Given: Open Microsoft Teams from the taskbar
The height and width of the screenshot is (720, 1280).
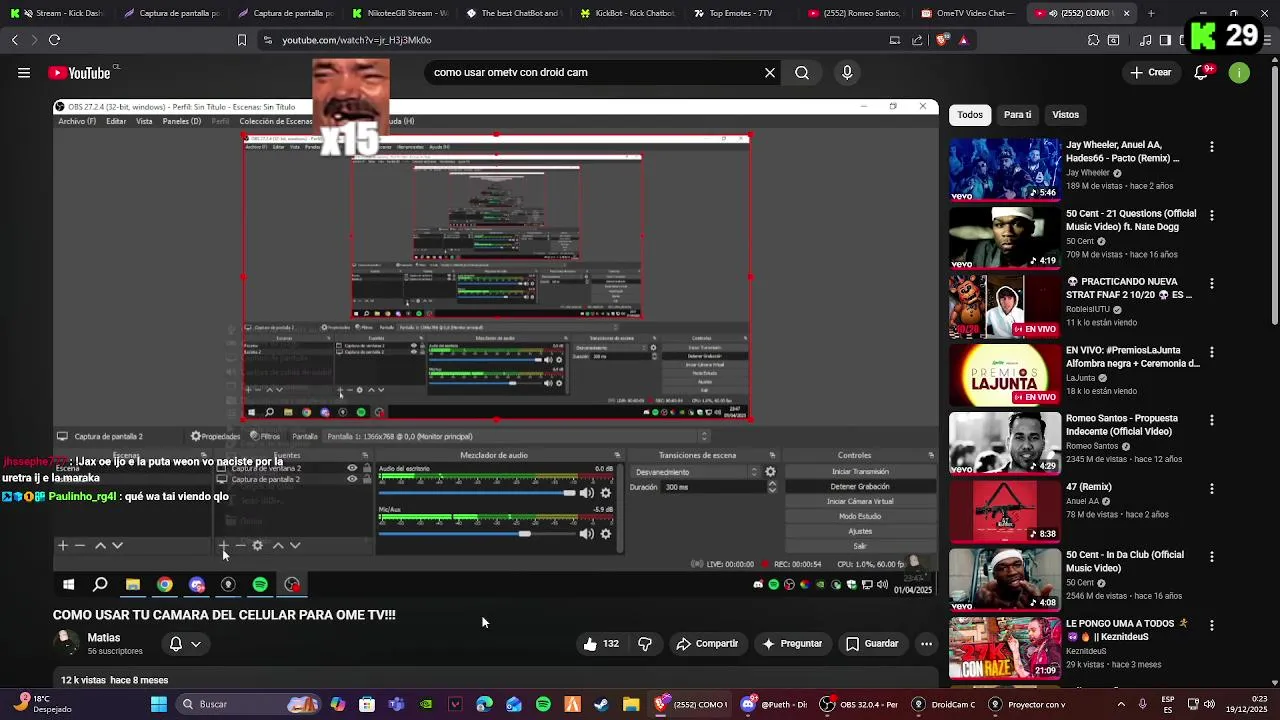Looking at the screenshot, I should [396, 704].
